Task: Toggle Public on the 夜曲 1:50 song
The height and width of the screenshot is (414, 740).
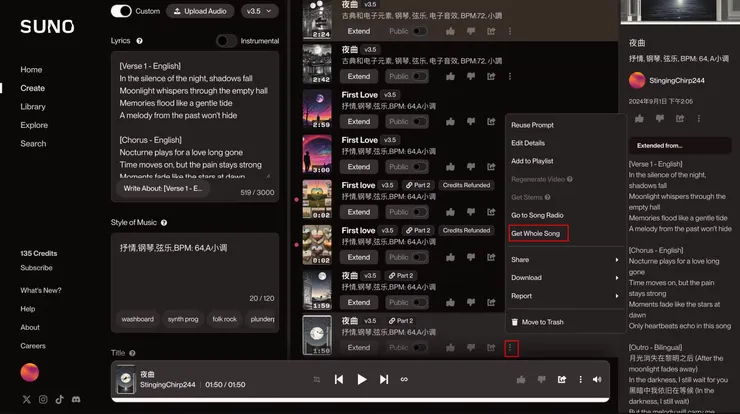Action: point(420,348)
